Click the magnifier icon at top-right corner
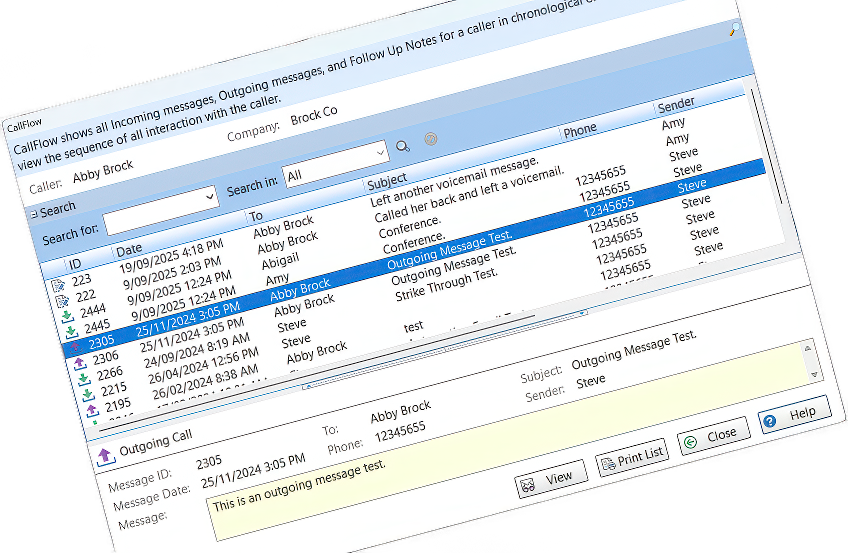The image size is (848, 553). (734, 29)
